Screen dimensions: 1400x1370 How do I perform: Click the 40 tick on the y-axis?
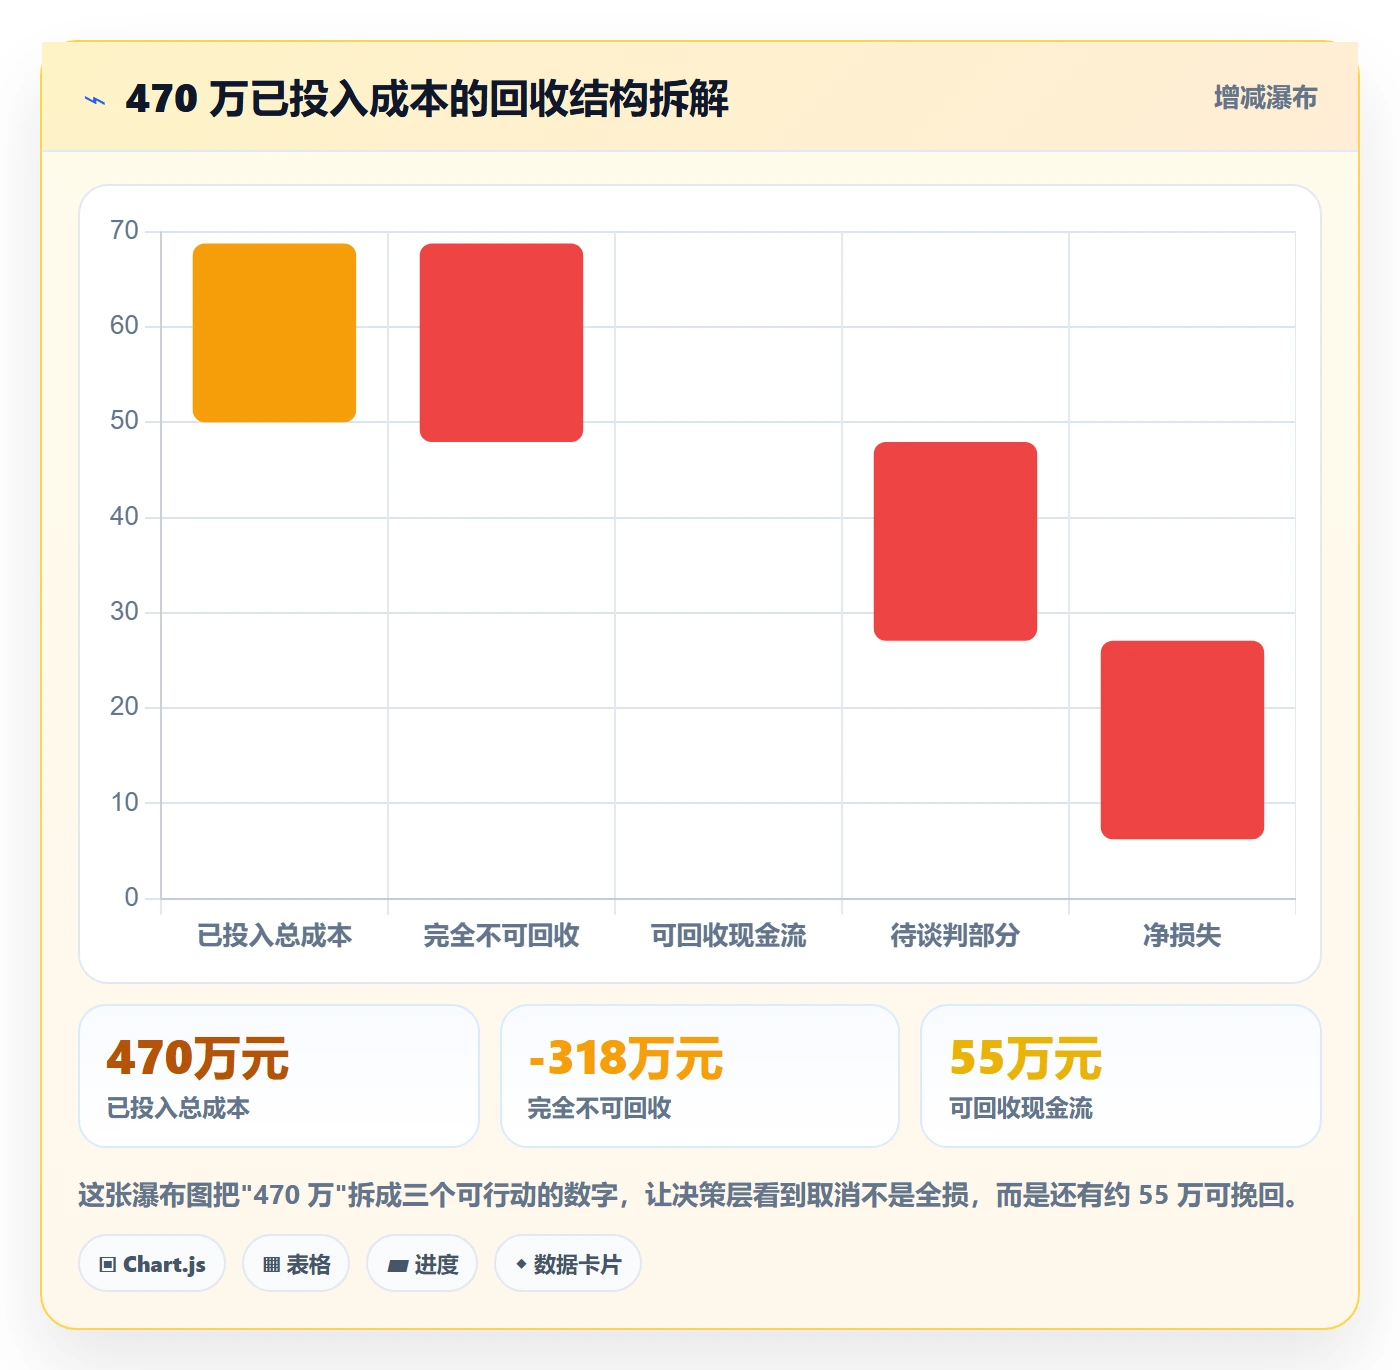point(124,517)
